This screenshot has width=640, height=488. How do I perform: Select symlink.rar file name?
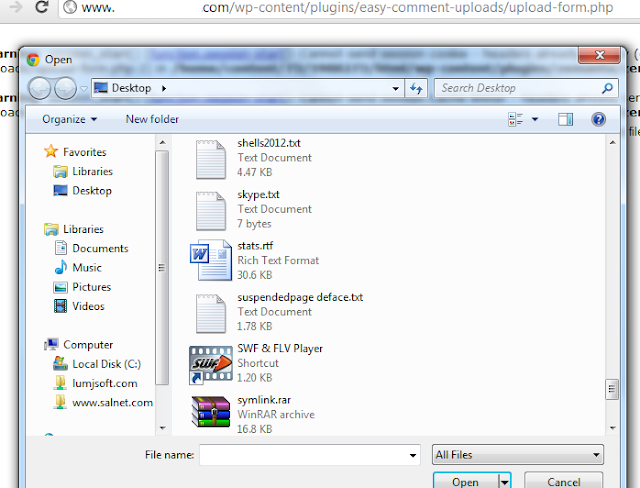264,400
